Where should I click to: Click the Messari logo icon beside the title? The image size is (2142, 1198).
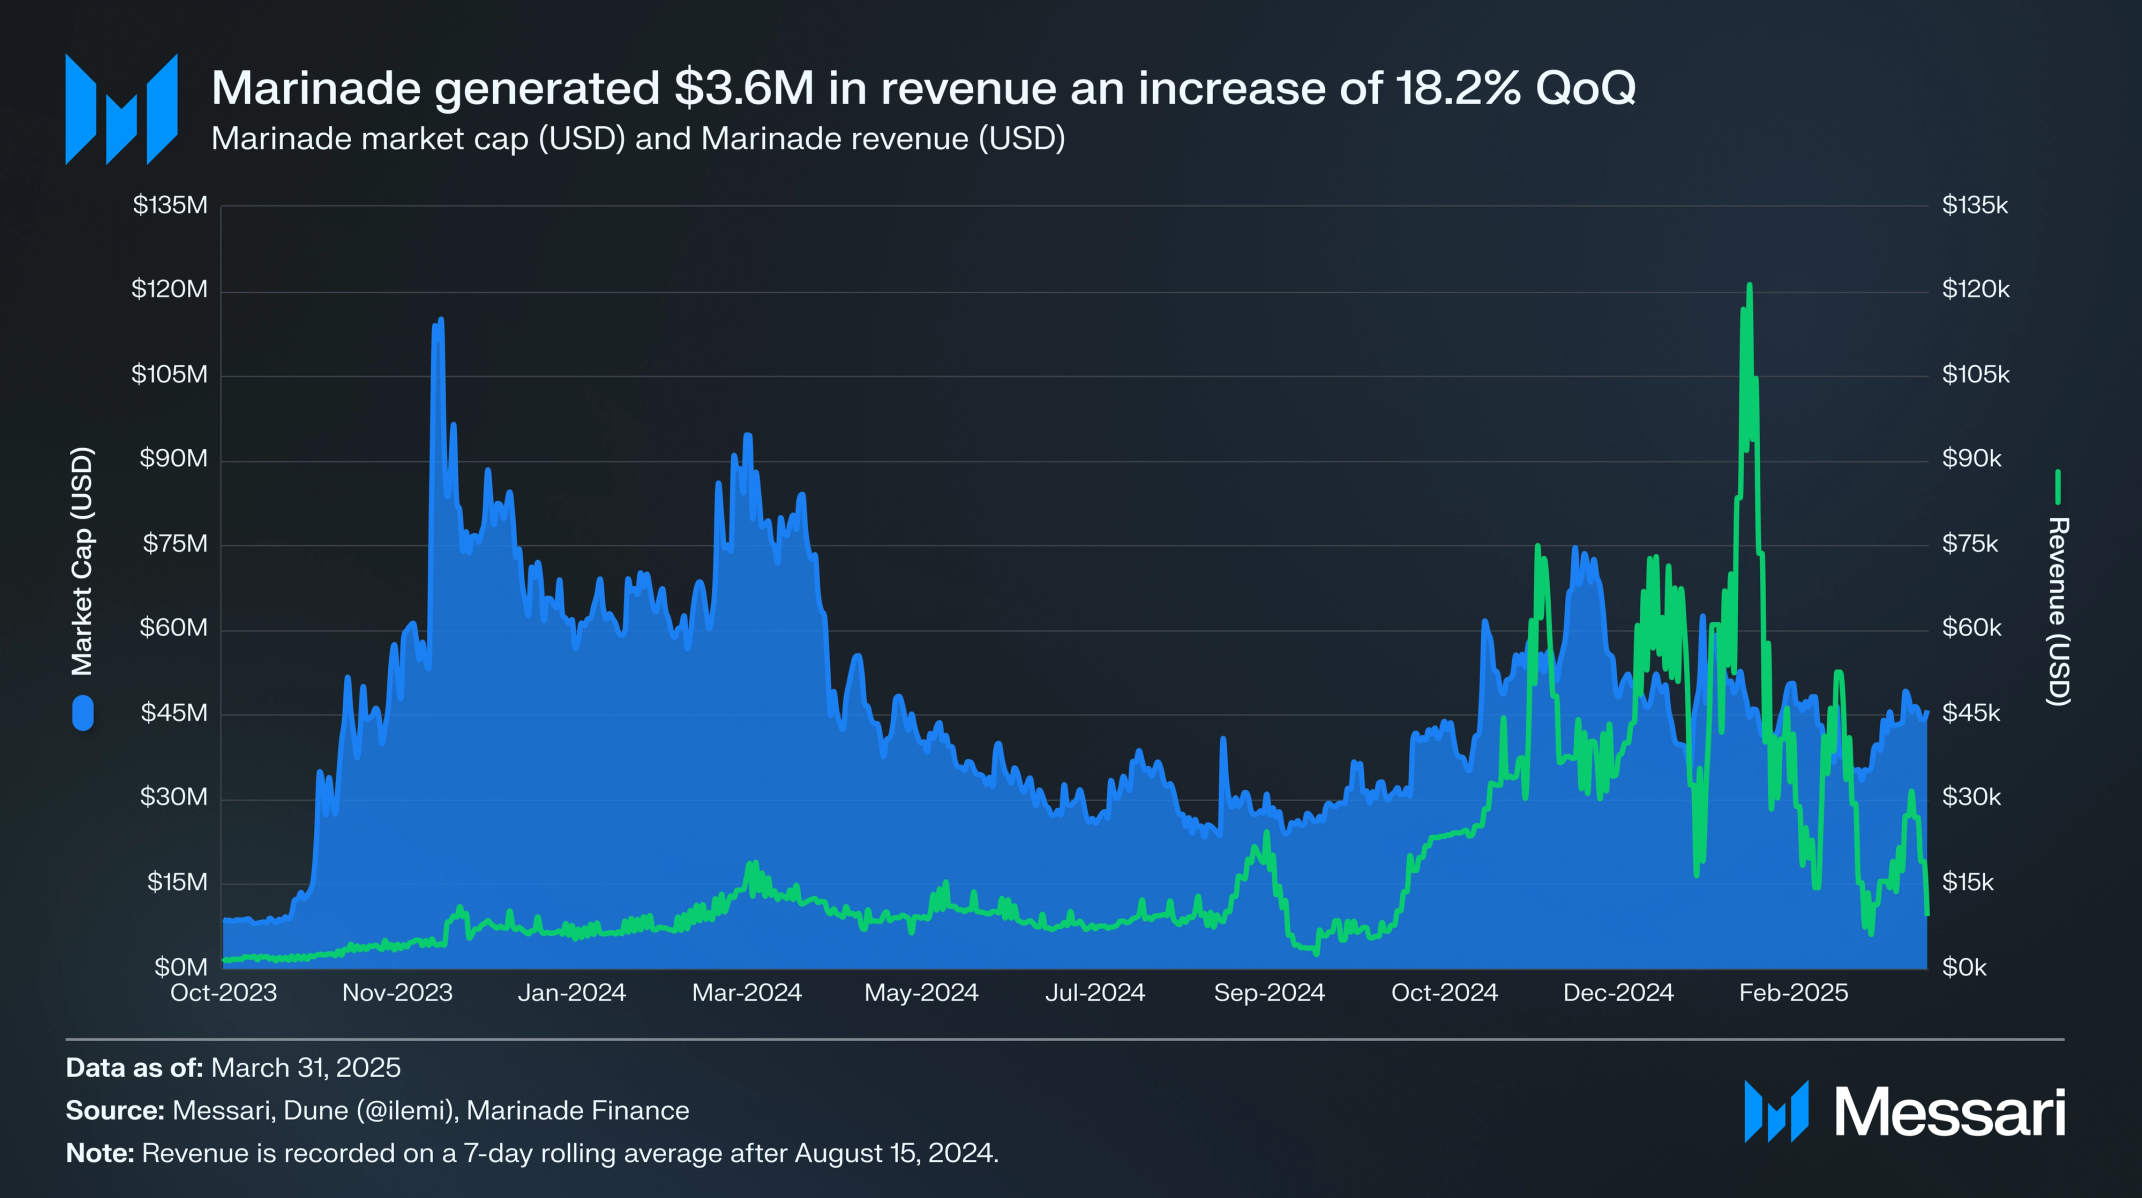click(121, 109)
